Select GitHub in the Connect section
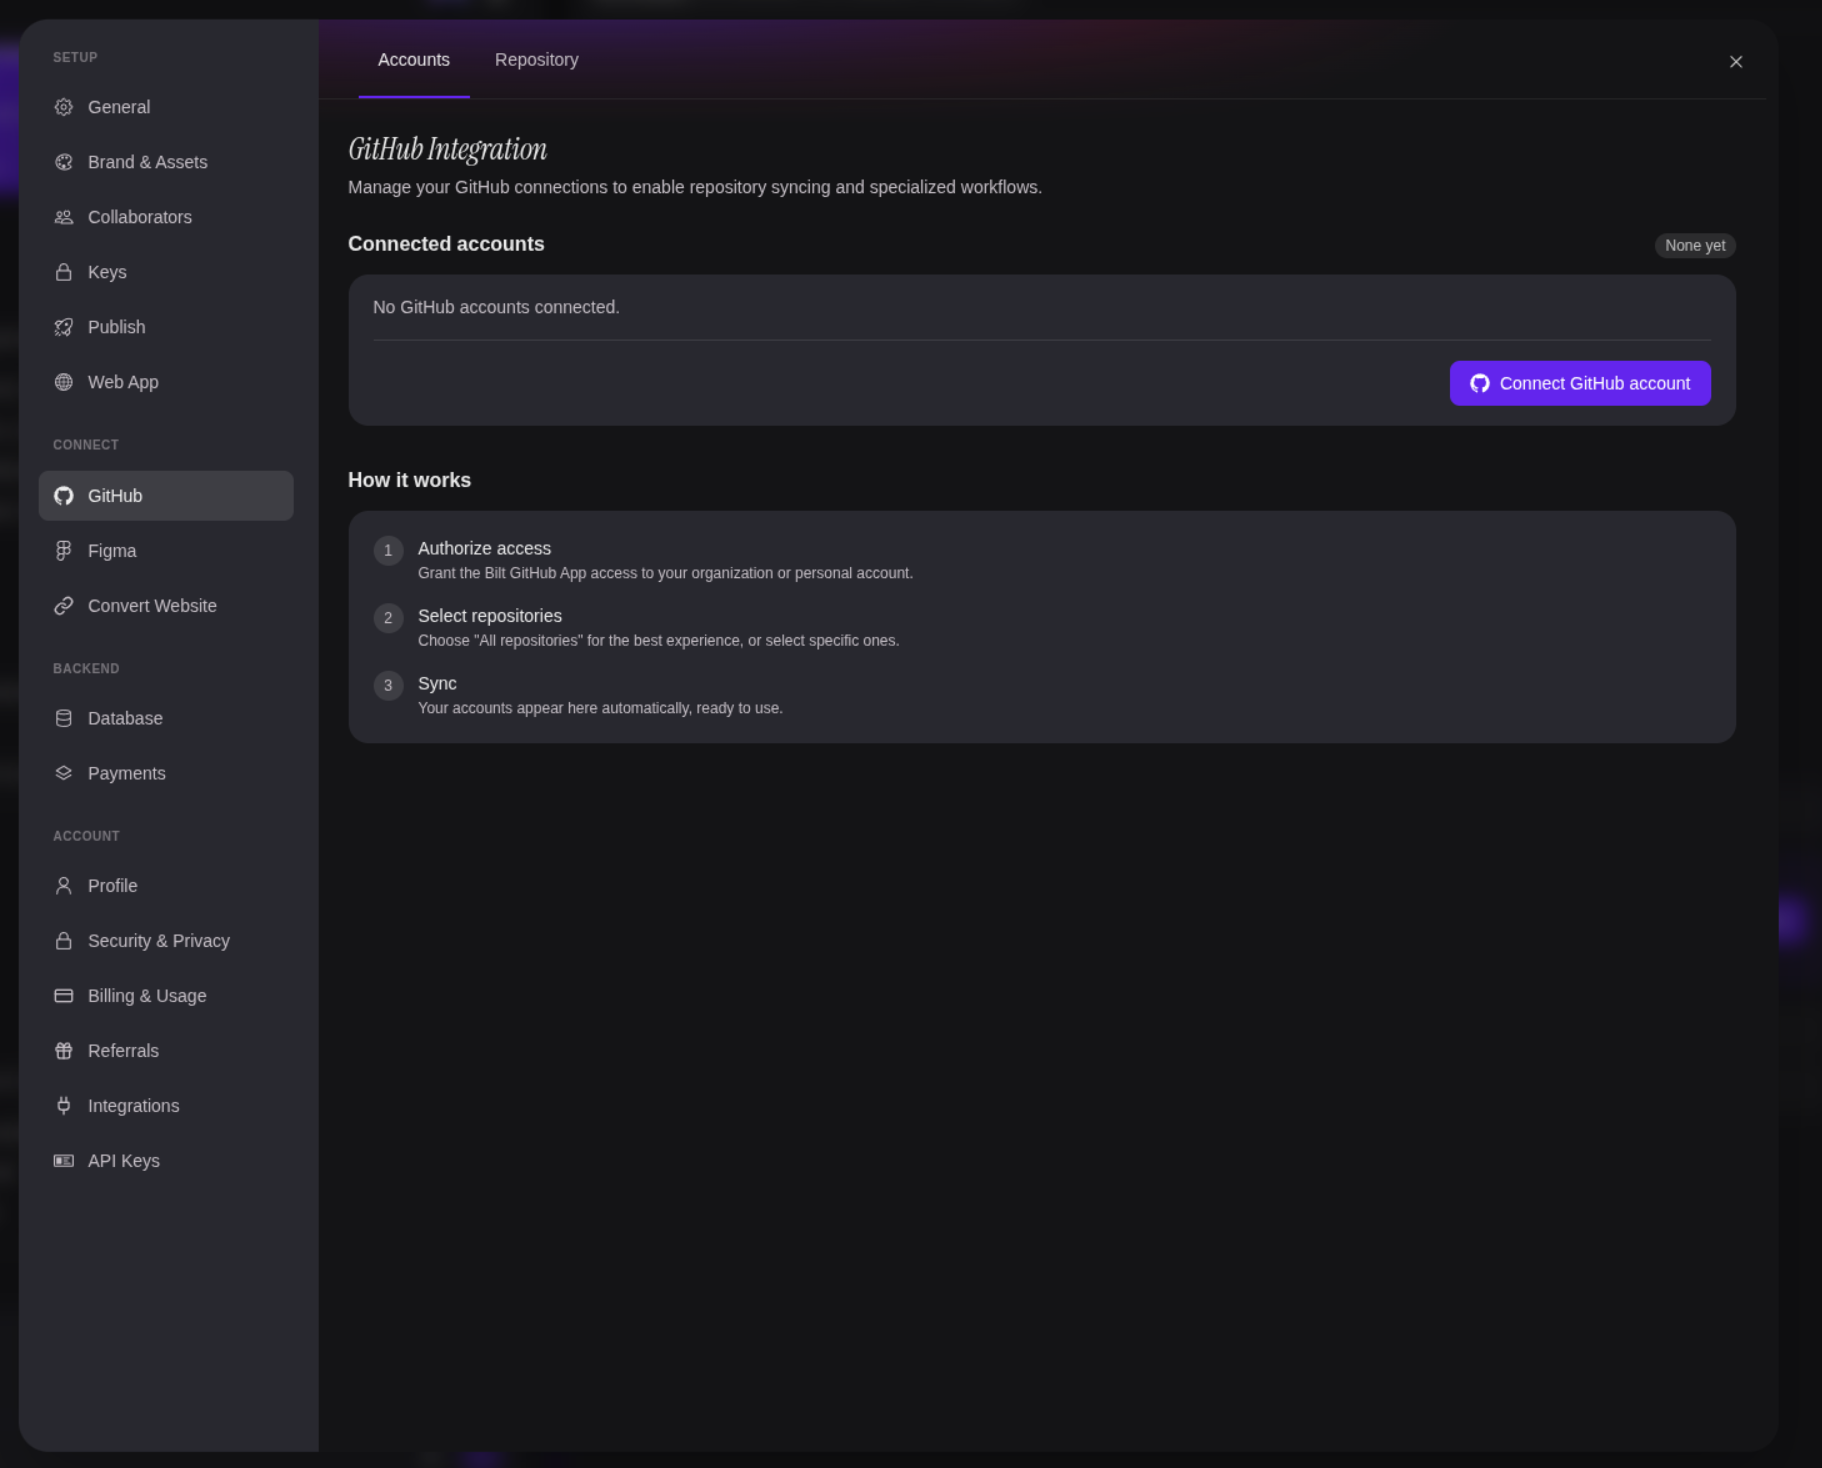The width and height of the screenshot is (1822, 1468). [166, 496]
